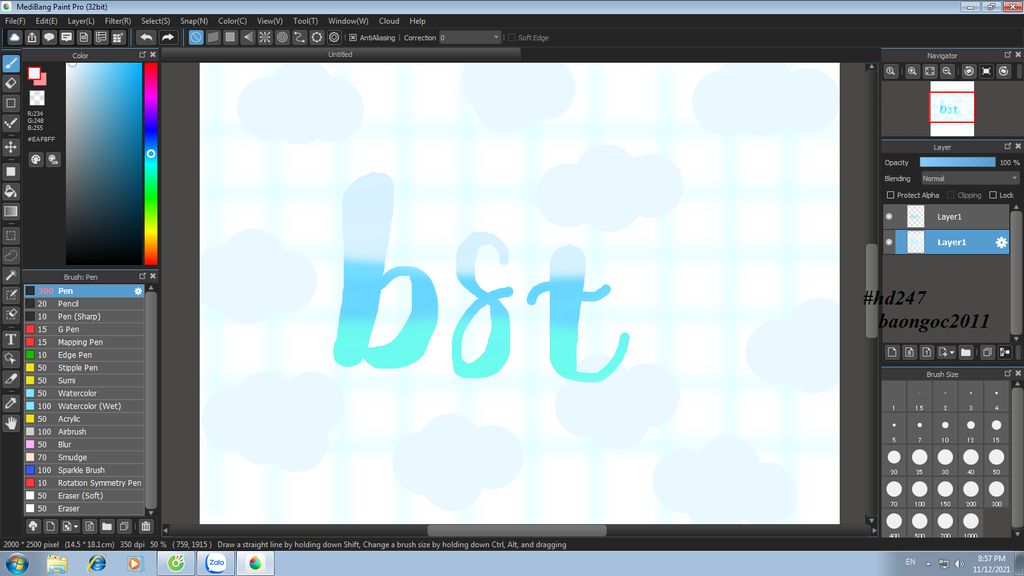The width and height of the screenshot is (1024, 576).
Task: Zoom out using Navigator magnifier minus
Action: click(947, 71)
